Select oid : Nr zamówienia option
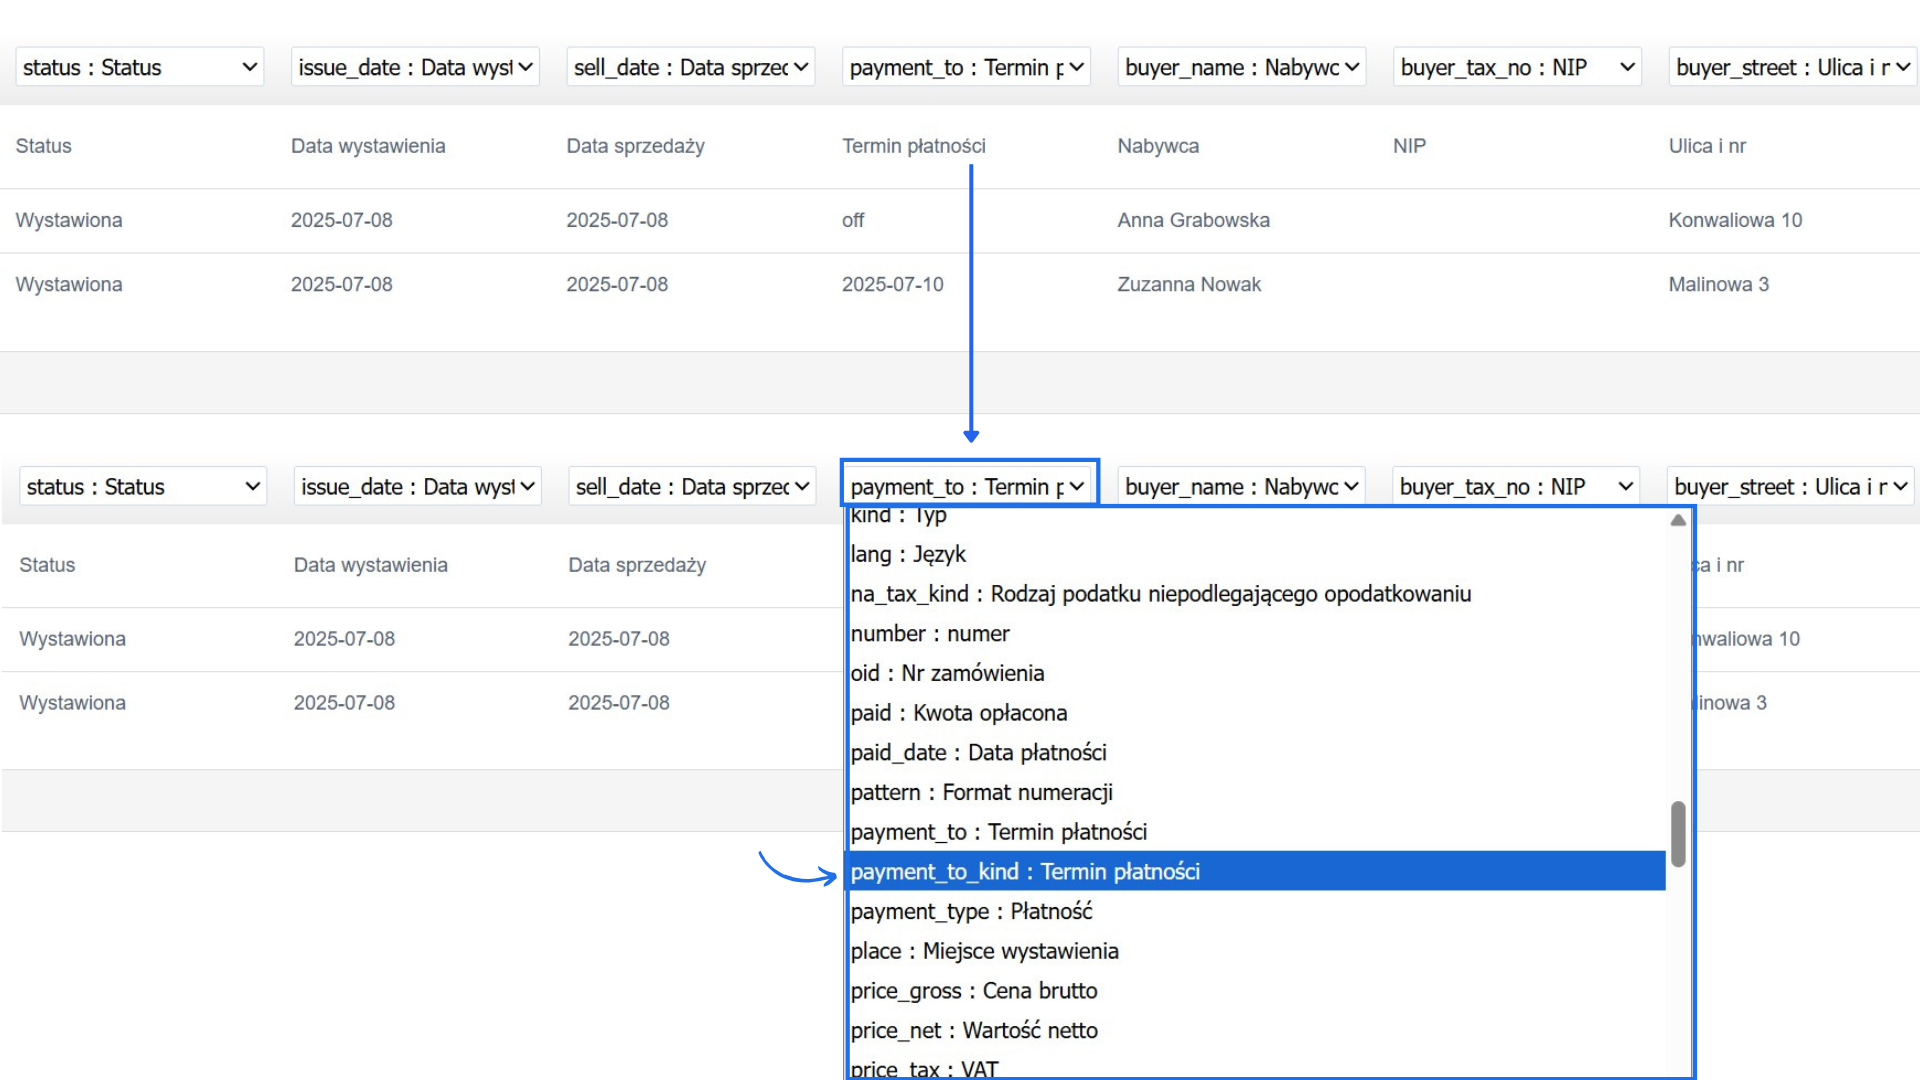The image size is (1920, 1080). tap(947, 674)
